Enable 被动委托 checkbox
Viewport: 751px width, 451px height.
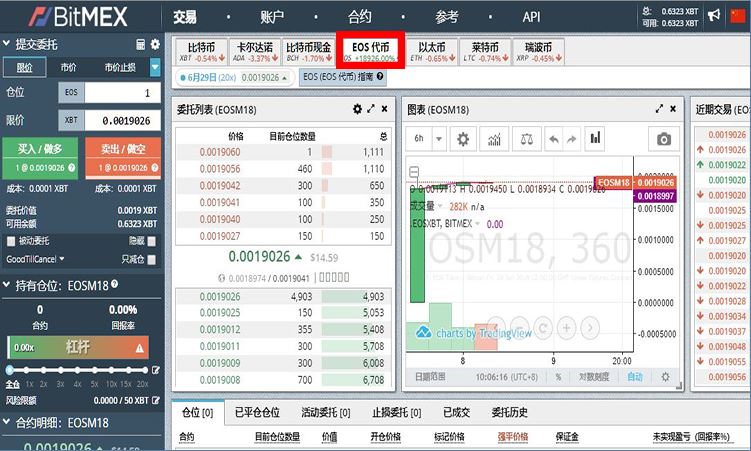11,241
